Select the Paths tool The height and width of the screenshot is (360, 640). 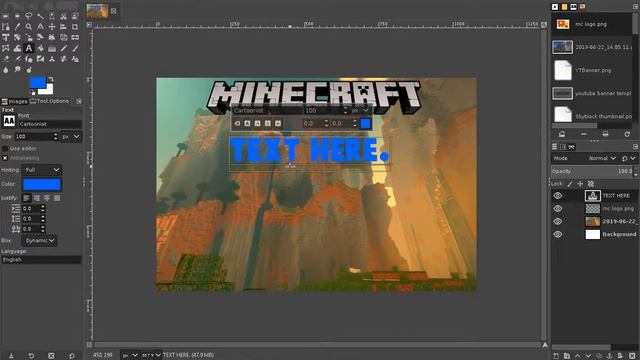pyautogui.click(x=5, y=27)
